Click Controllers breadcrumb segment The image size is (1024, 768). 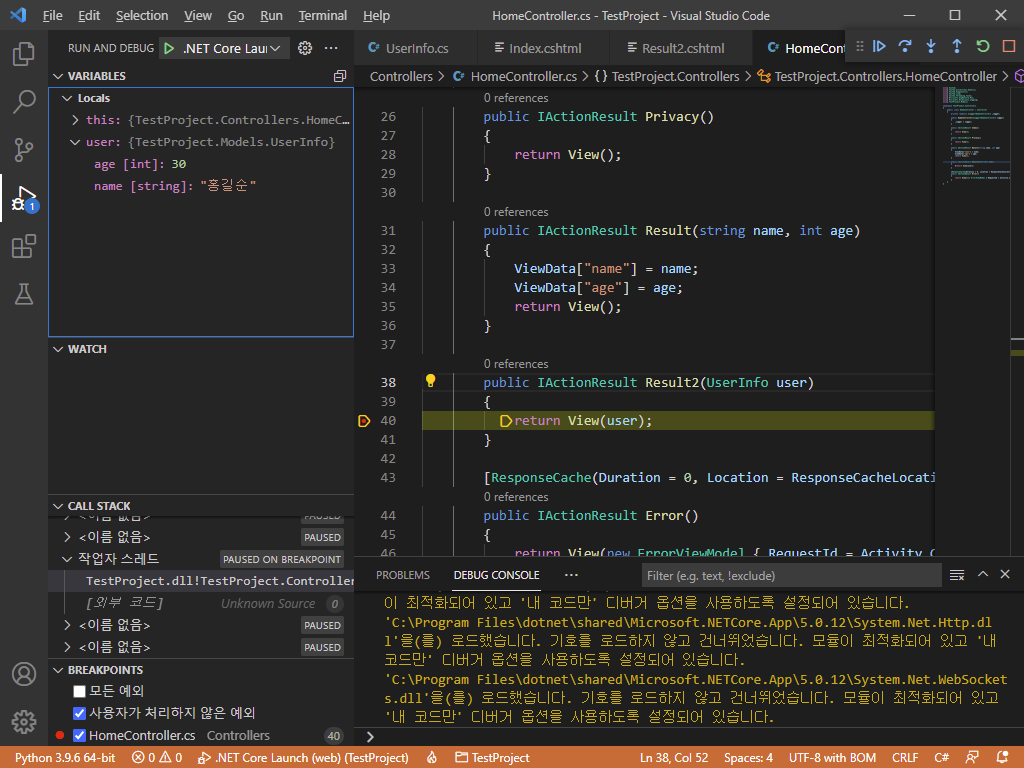pyautogui.click(x=401, y=76)
